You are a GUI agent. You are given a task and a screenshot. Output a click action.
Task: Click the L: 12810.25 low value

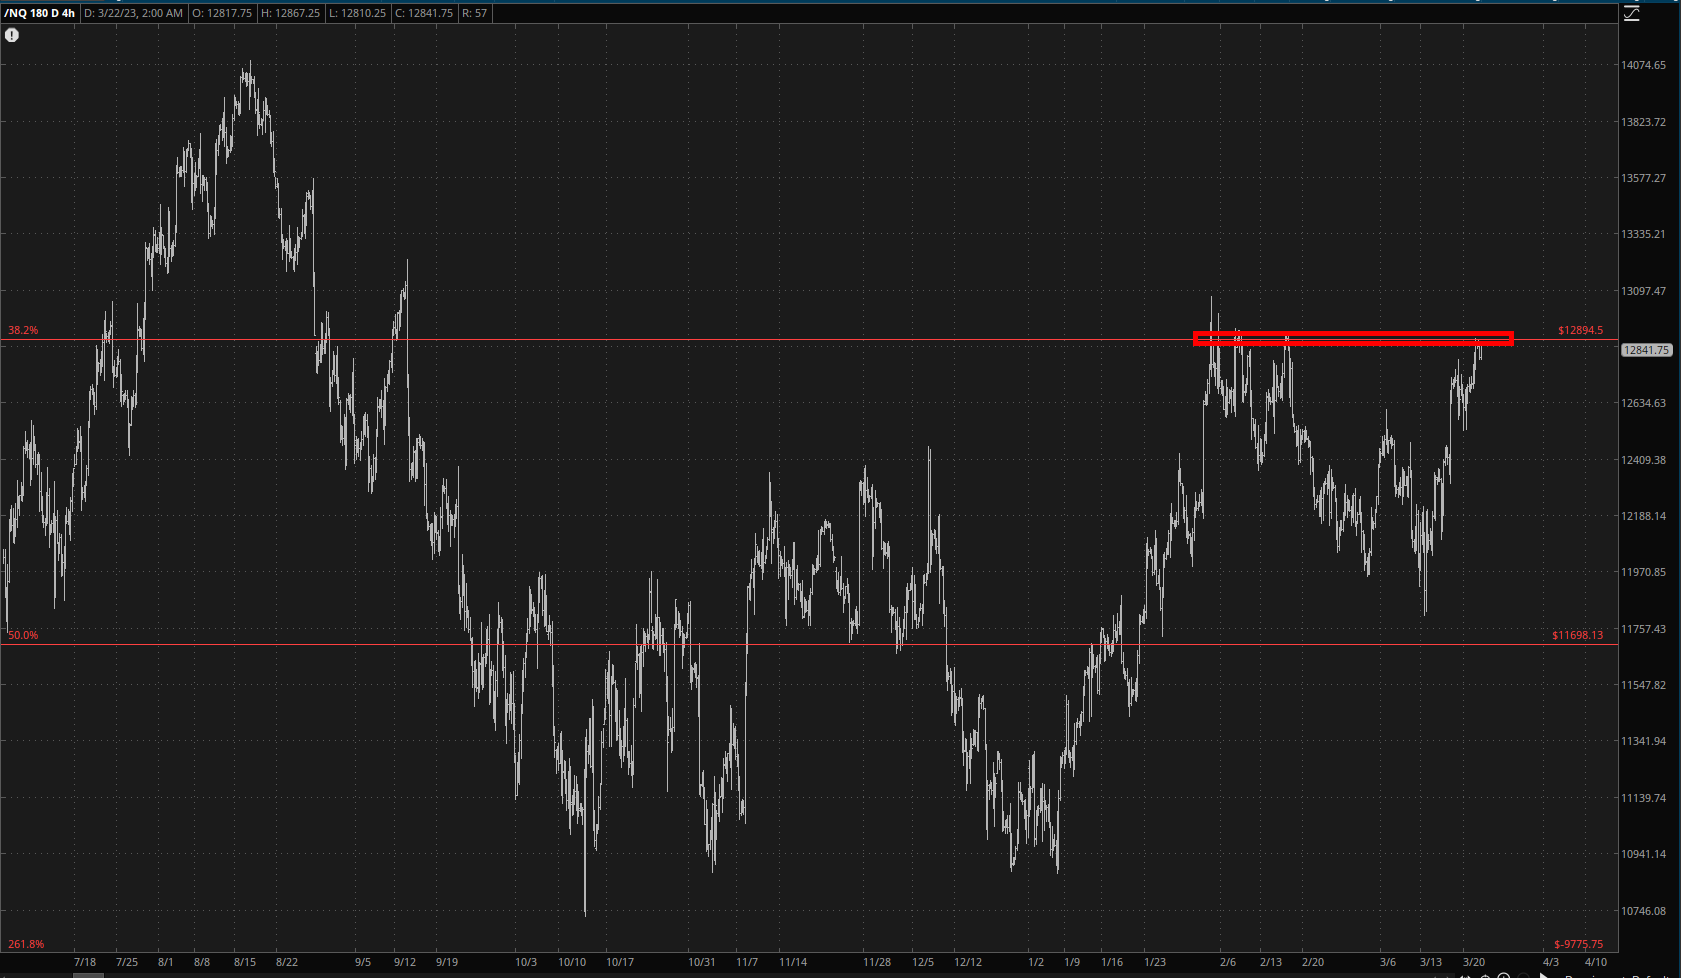click(357, 13)
